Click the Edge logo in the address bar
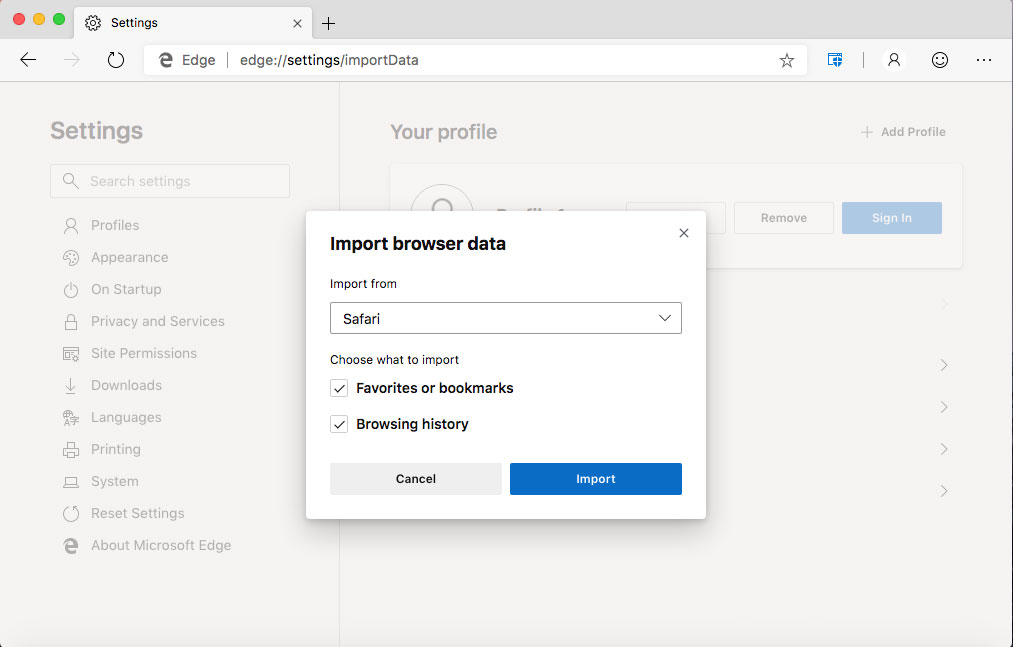 click(x=166, y=60)
